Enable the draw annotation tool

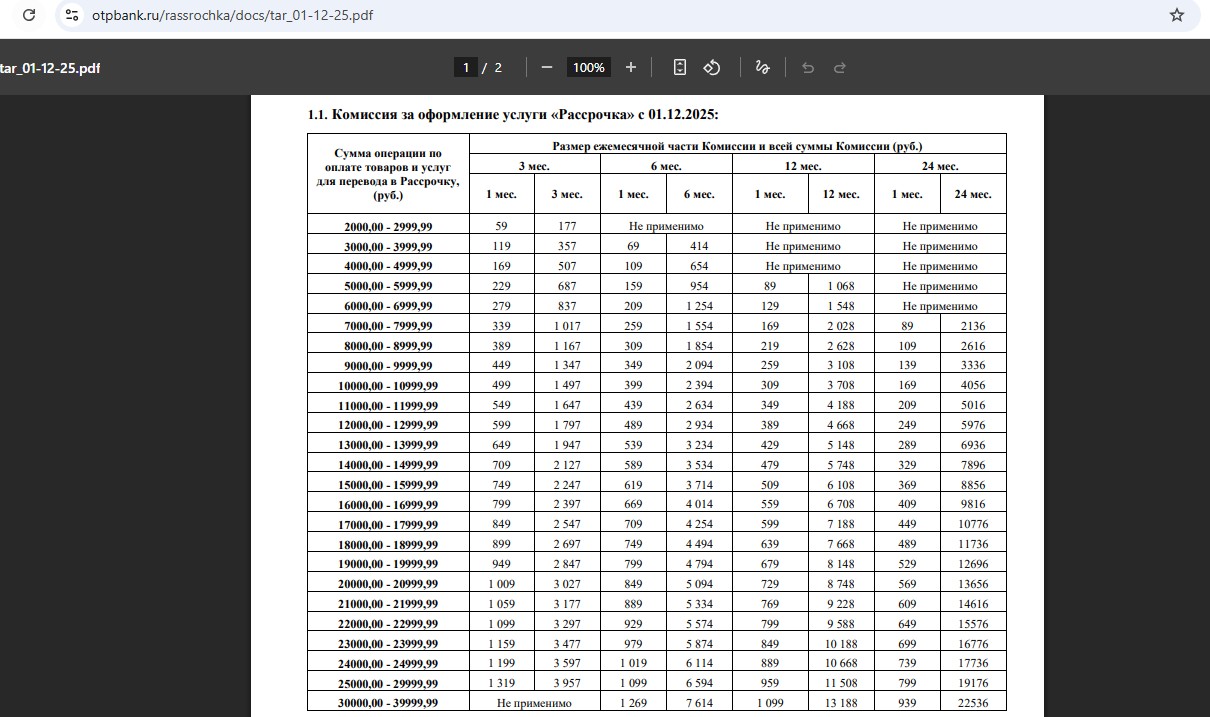[762, 67]
